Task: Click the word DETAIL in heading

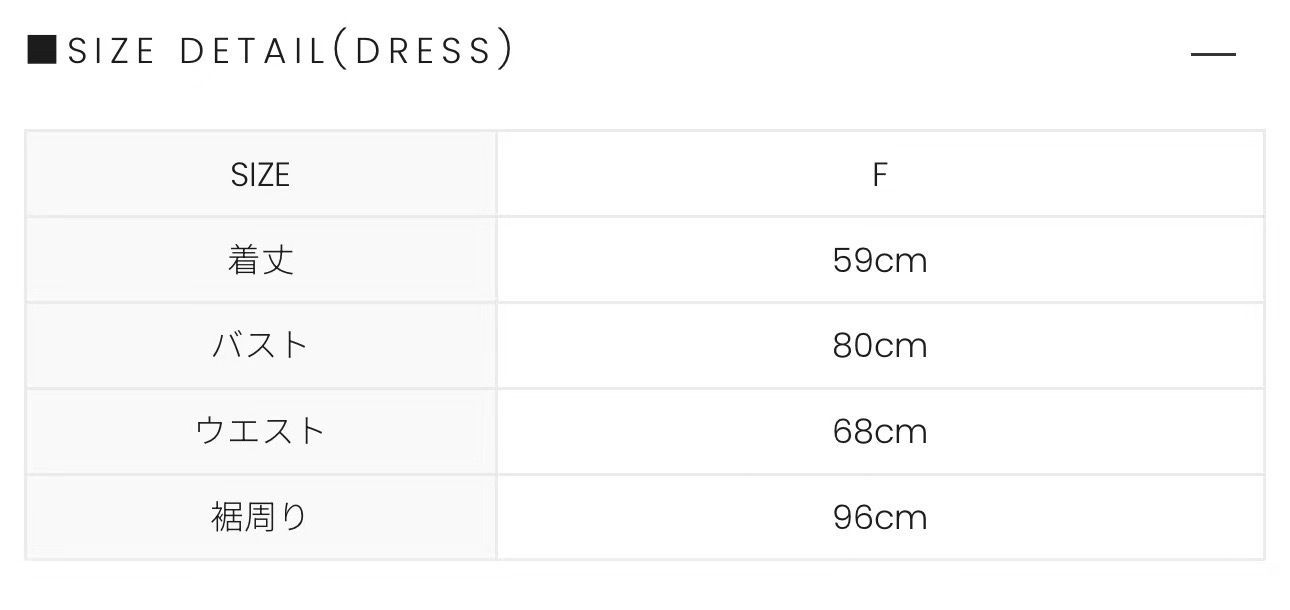Action: (253, 50)
